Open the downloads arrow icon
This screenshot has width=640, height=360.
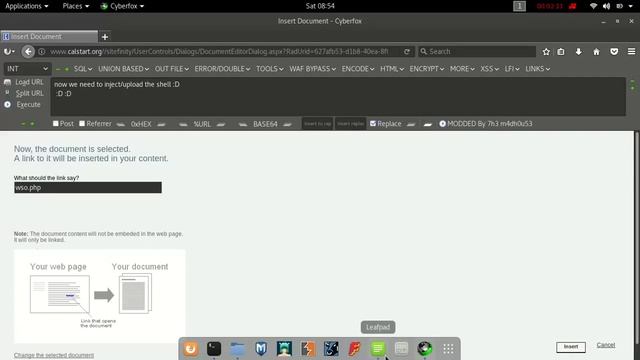click(x=578, y=51)
